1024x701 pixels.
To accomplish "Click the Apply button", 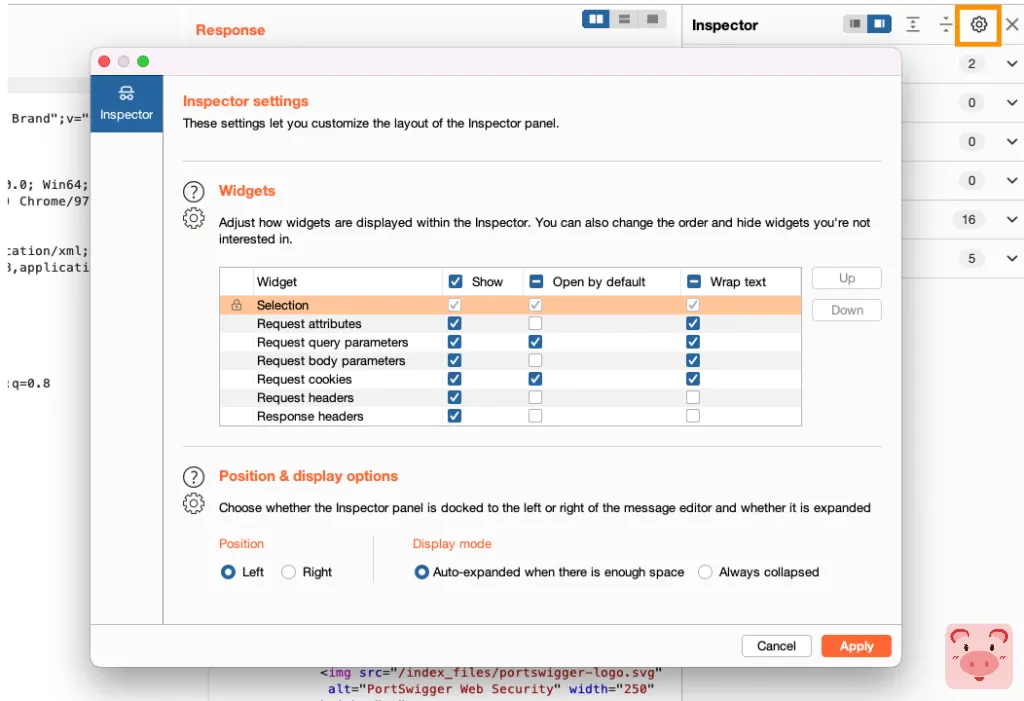I will (x=856, y=646).
